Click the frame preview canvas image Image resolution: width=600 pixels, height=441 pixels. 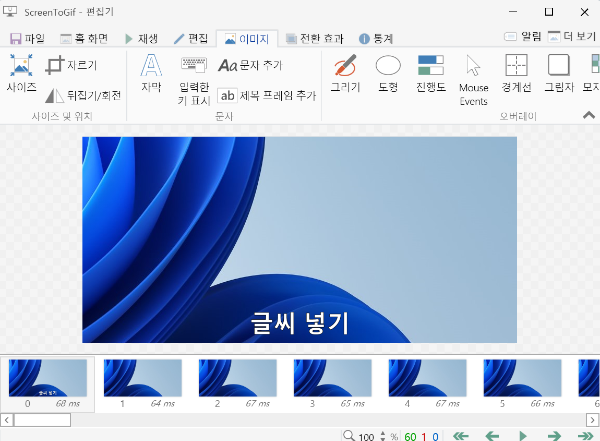coord(299,240)
